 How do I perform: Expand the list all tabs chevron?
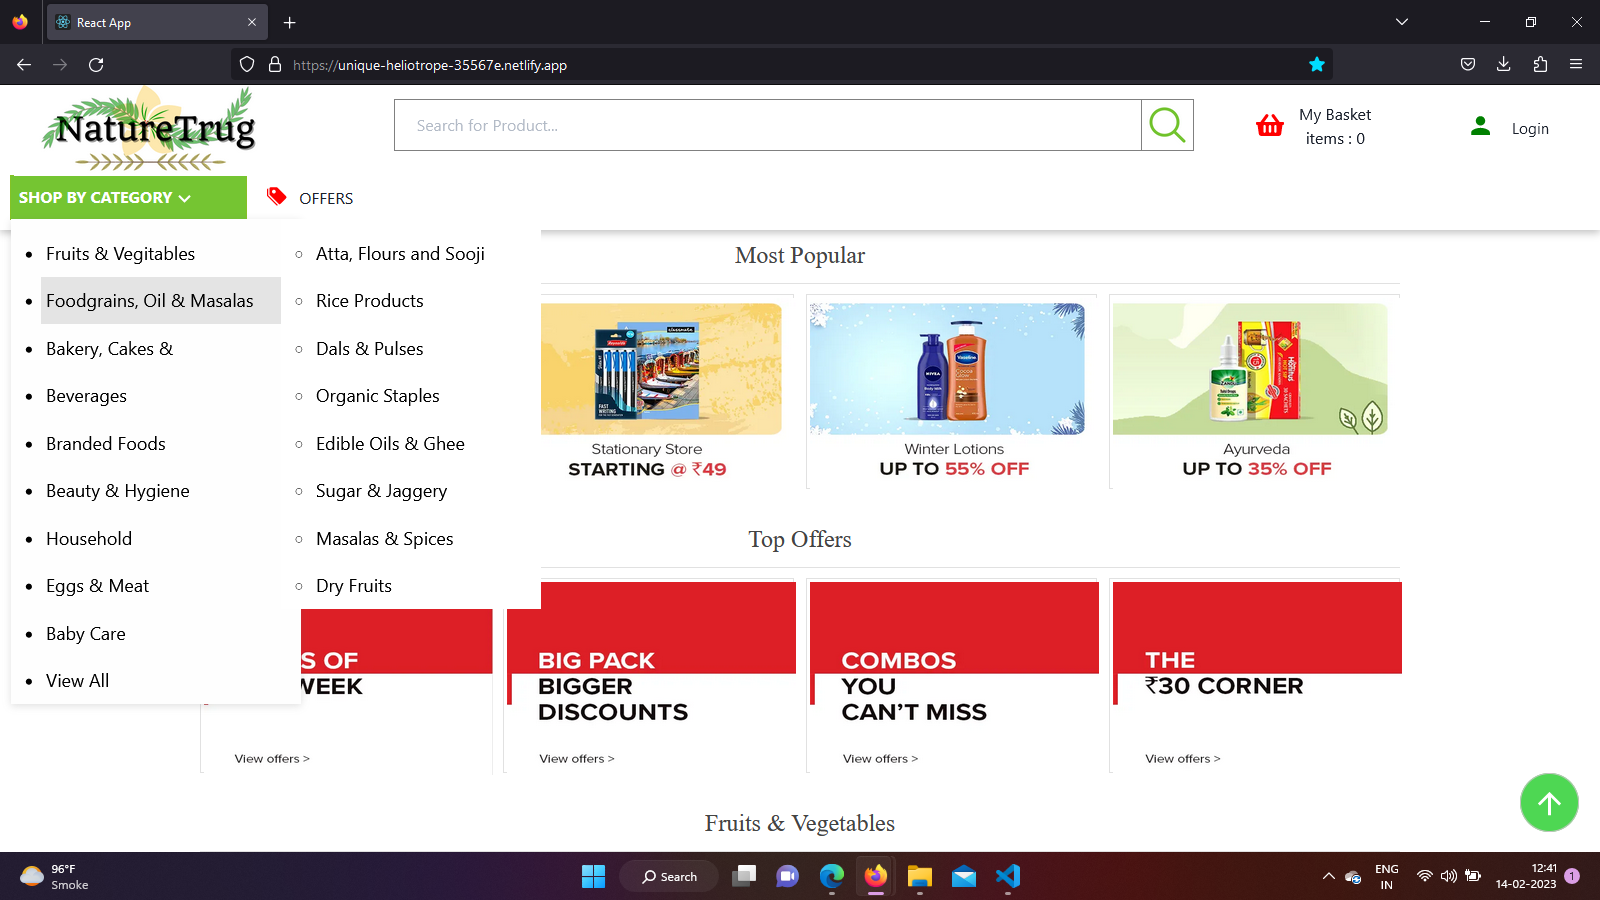pyautogui.click(x=1402, y=22)
